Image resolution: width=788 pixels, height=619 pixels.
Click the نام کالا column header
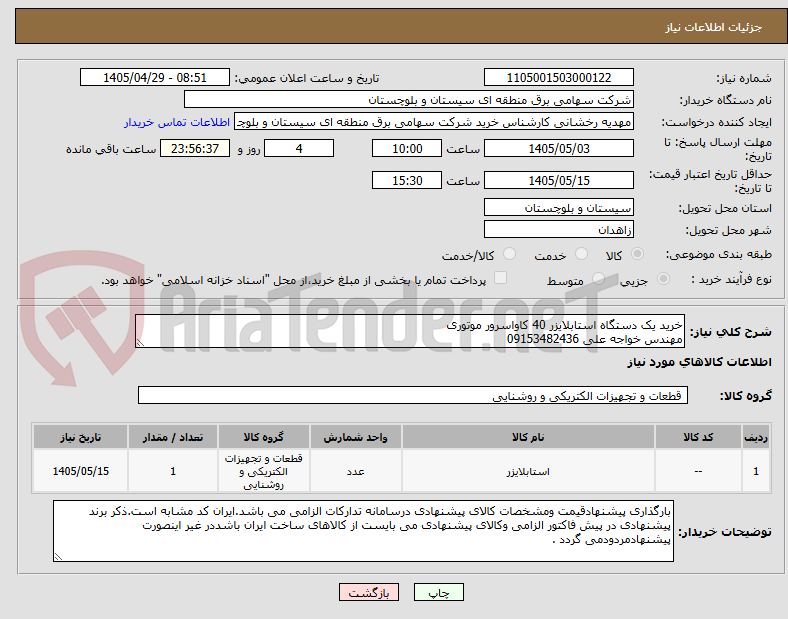coord(528,437)
